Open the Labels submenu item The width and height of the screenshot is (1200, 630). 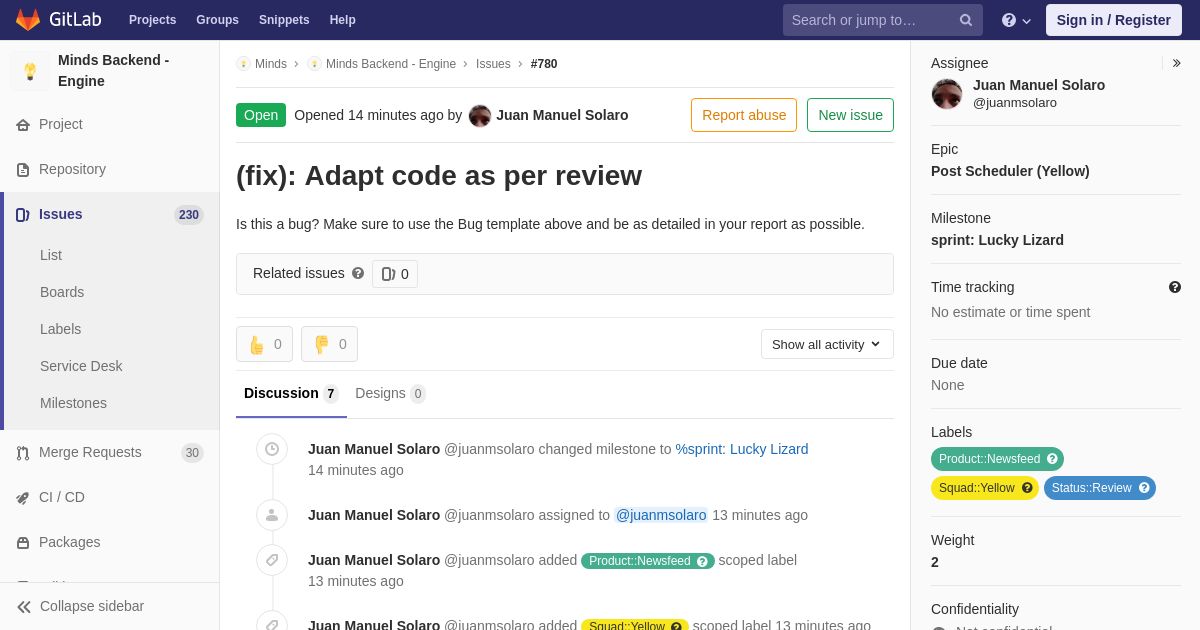click(x=60, y=329)
